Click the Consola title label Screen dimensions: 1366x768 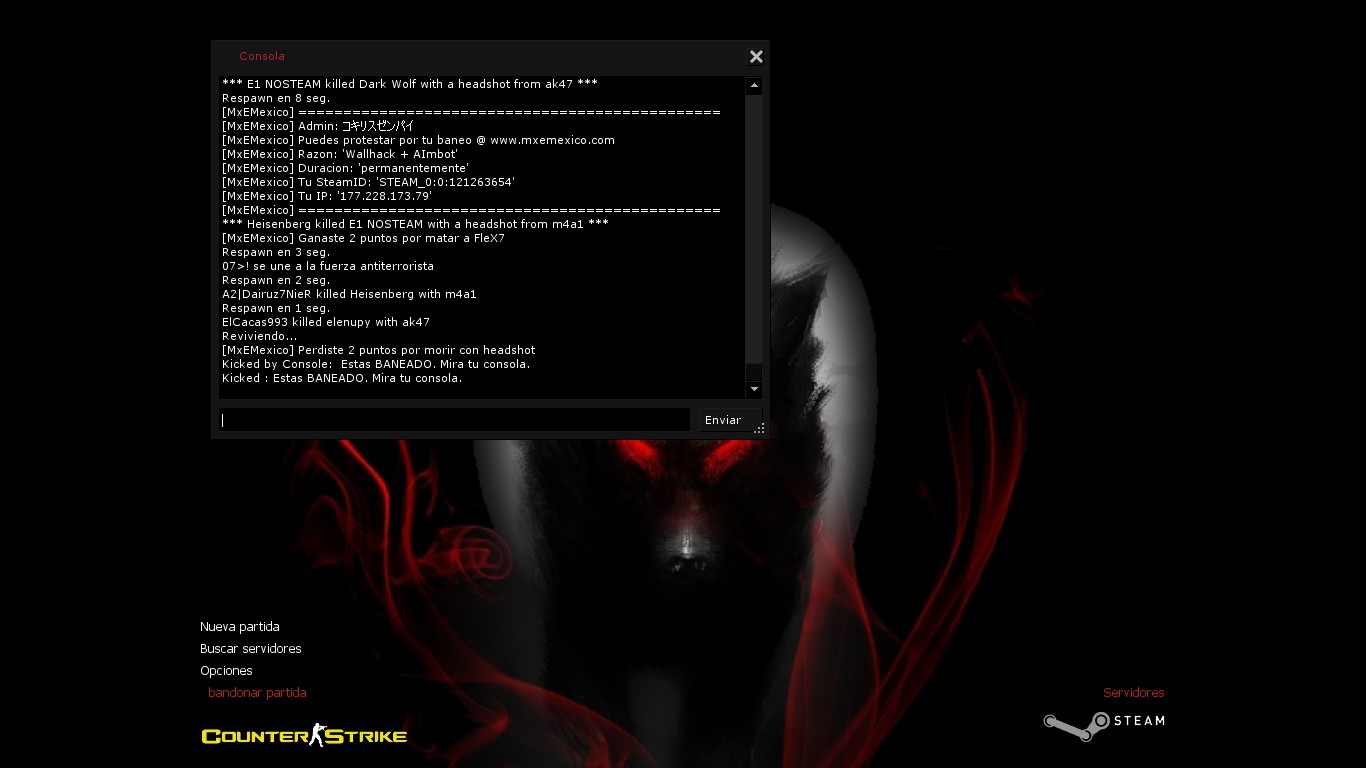tap(262, 56)
